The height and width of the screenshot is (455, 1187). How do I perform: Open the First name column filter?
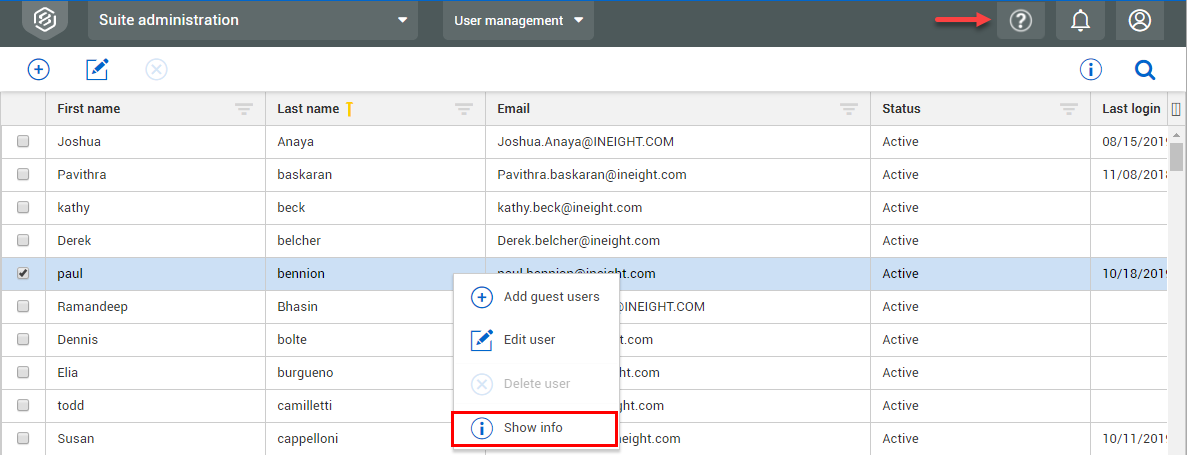point(244,109)
